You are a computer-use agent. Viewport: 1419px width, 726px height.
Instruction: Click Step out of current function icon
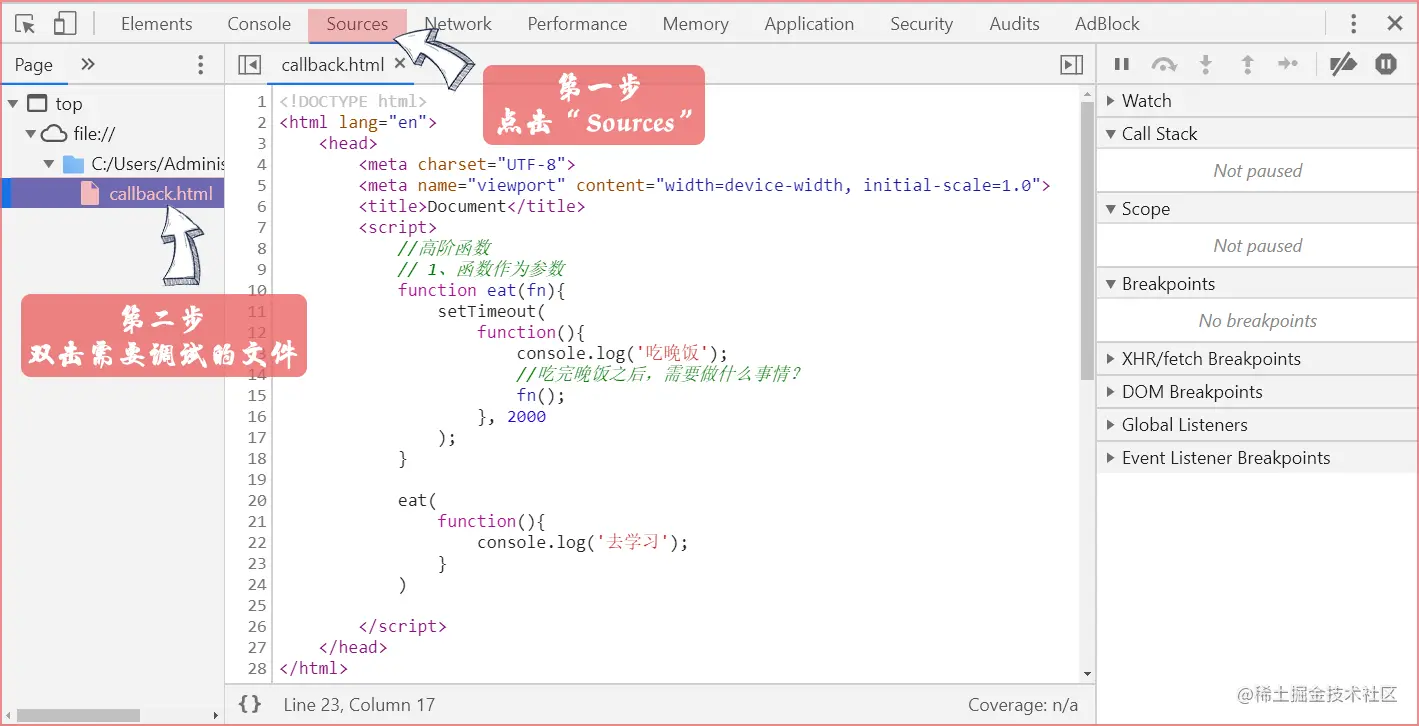1247,65
